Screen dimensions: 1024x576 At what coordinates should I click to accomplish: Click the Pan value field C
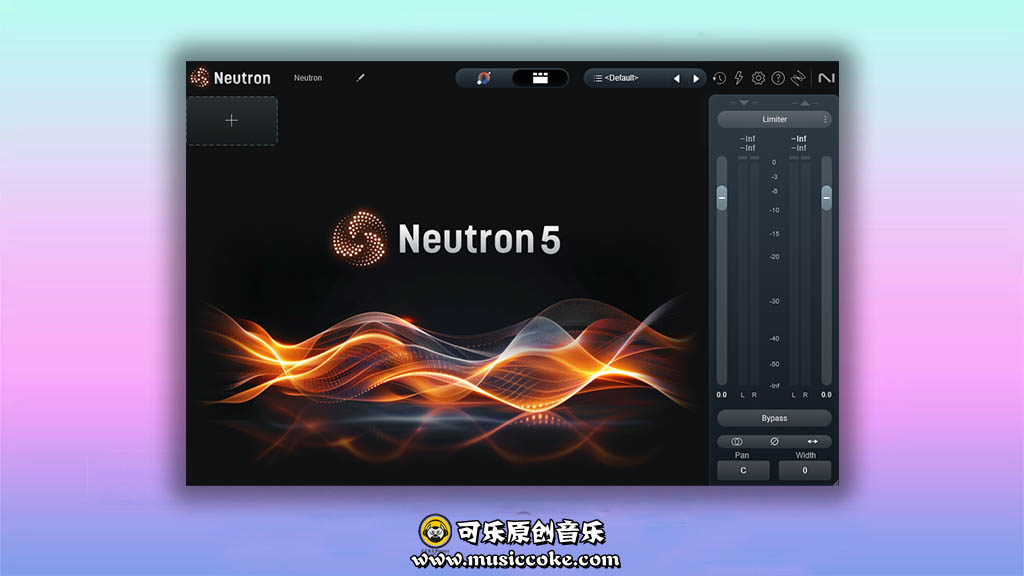coord(743,470)
